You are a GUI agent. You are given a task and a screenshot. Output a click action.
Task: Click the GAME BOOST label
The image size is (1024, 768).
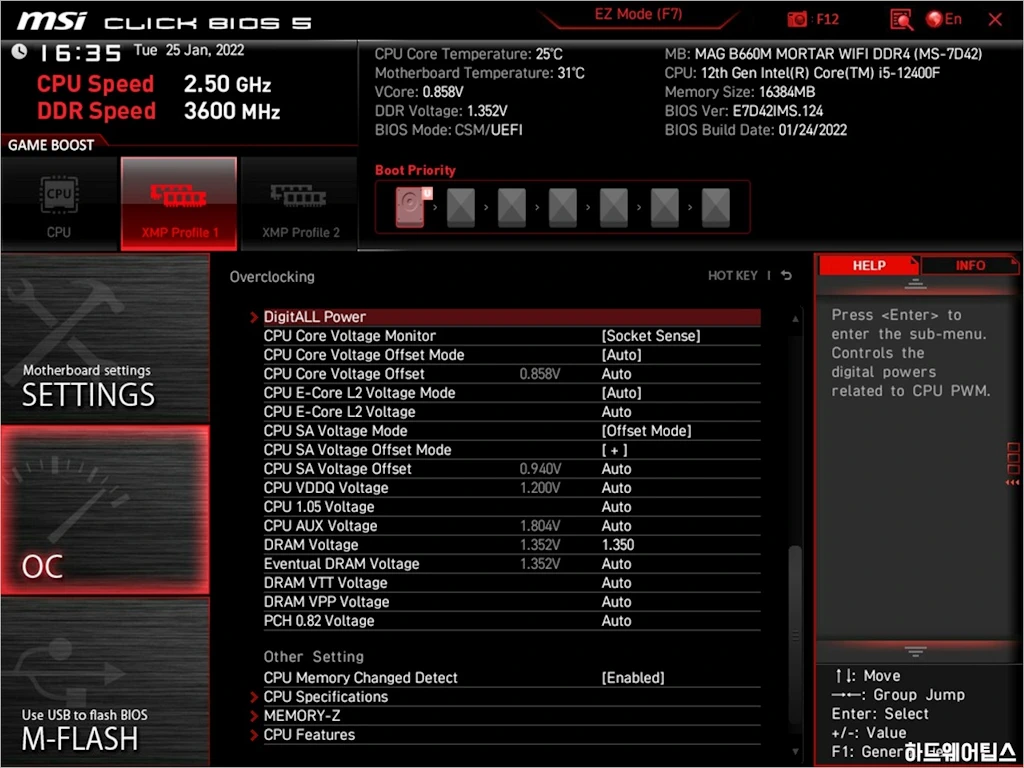tap(51, 145)
